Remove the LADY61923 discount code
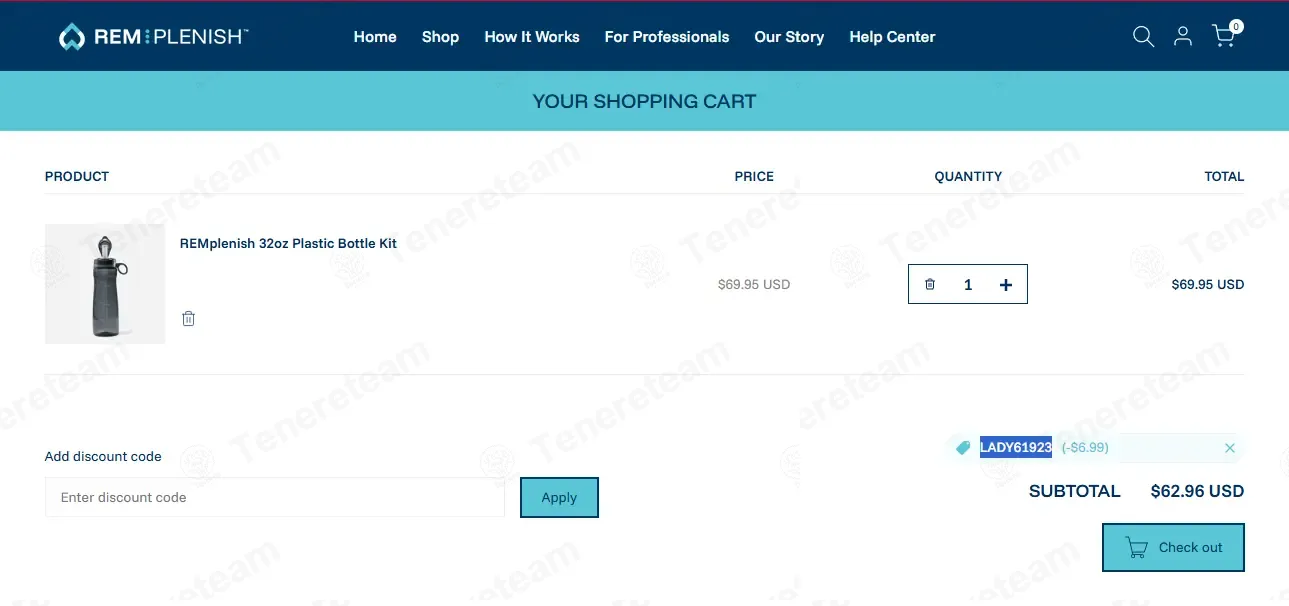The image size is (1289, 606). (1230, 448)
